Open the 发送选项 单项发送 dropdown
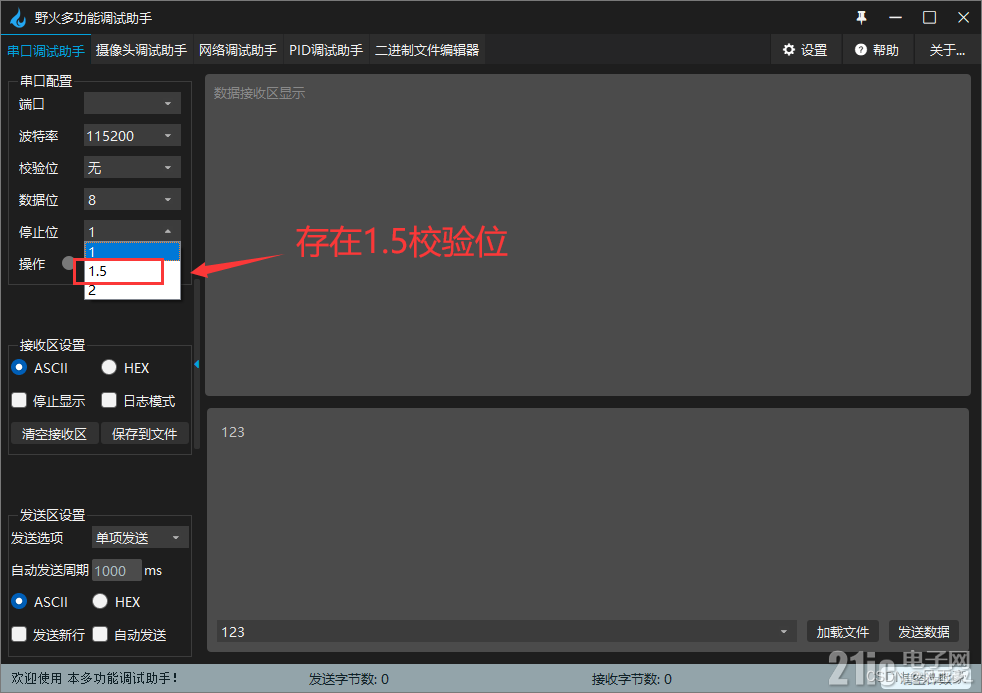The image size is (982, 693). click(x=140, y=537)
